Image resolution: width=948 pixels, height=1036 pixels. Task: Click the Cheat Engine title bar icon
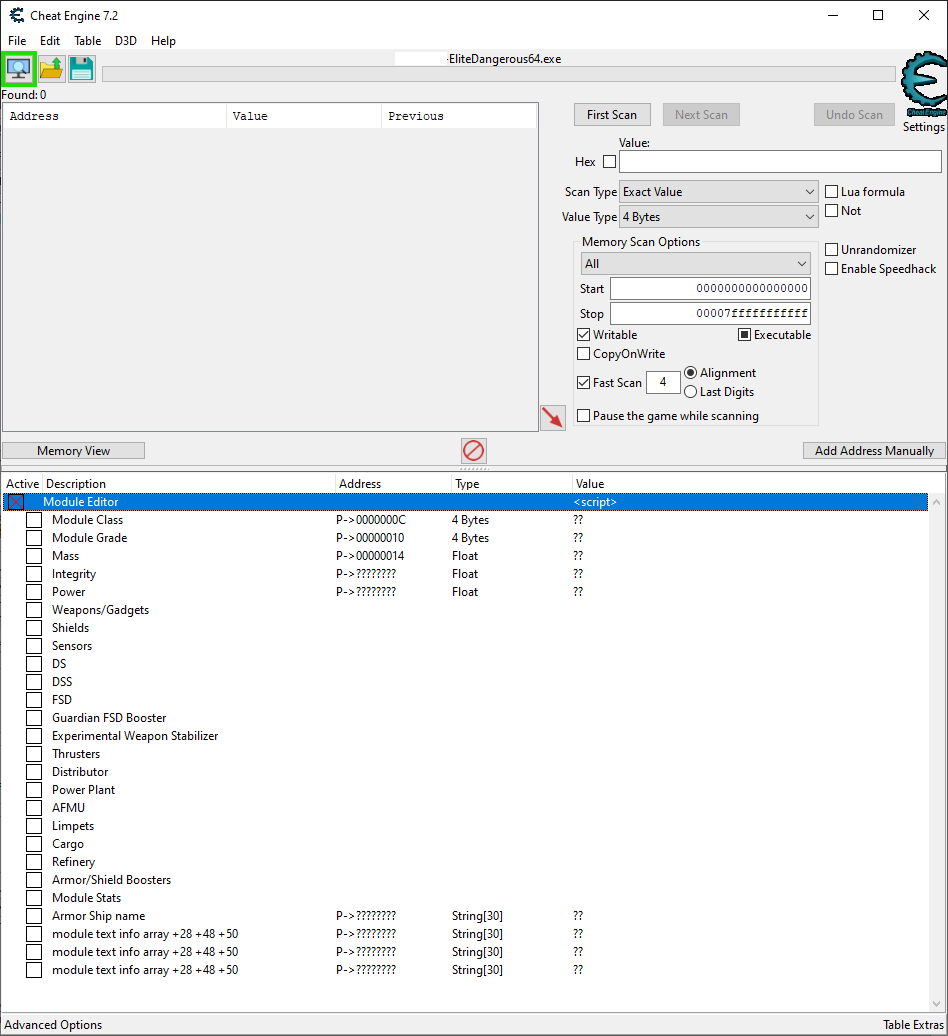click(x=17, y=16)
